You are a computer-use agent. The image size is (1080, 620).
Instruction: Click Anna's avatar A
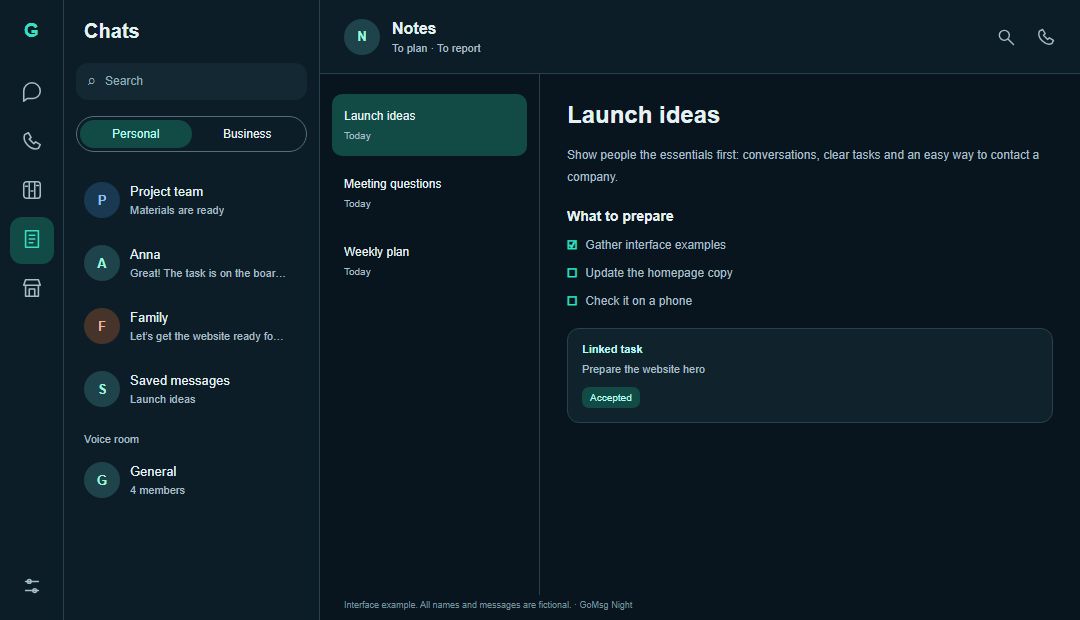[x=102, y=263]
